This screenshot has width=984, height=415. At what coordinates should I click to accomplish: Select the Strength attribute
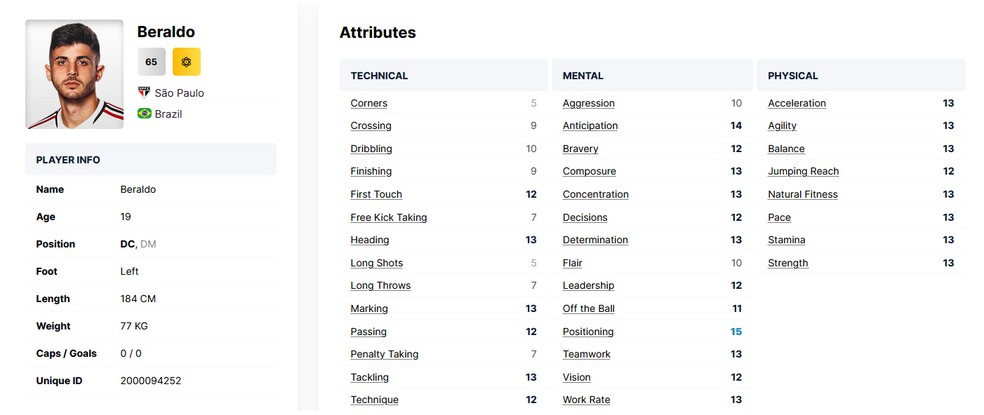click(x=788, y=263)
